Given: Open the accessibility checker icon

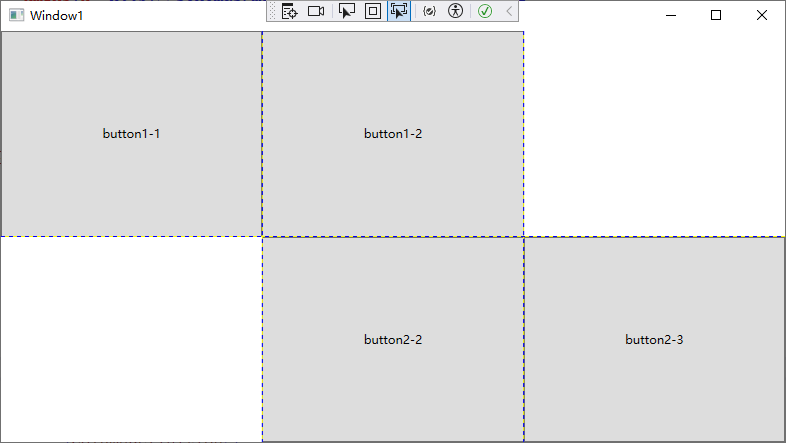Looking at the screenshot, I should [456, 11].
